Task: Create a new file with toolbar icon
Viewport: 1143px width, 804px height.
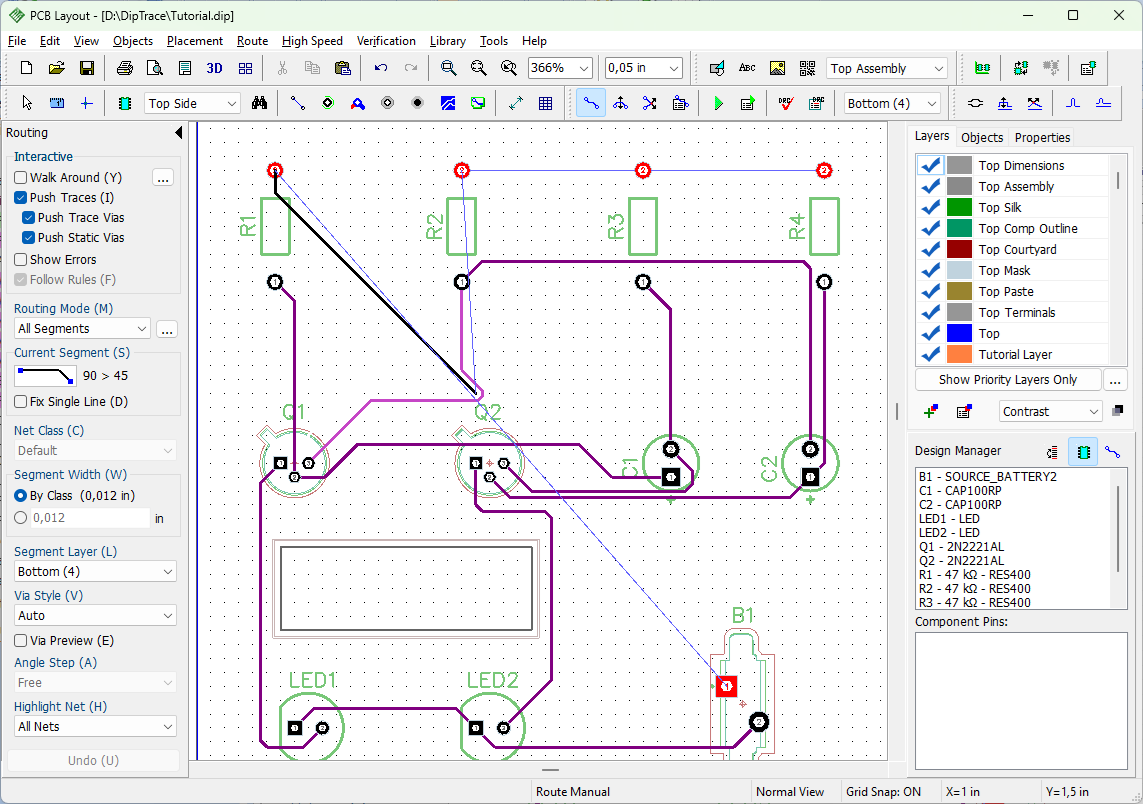Action: [26, 68]
